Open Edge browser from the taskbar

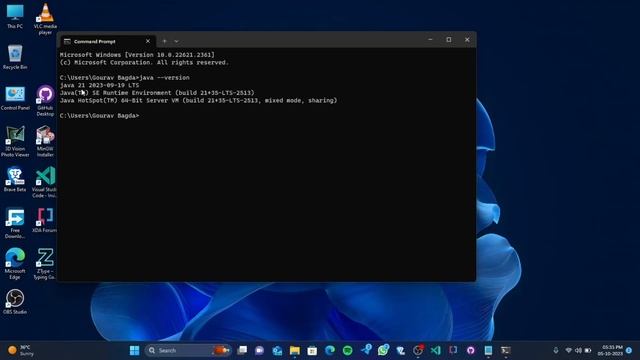point(330,350)
